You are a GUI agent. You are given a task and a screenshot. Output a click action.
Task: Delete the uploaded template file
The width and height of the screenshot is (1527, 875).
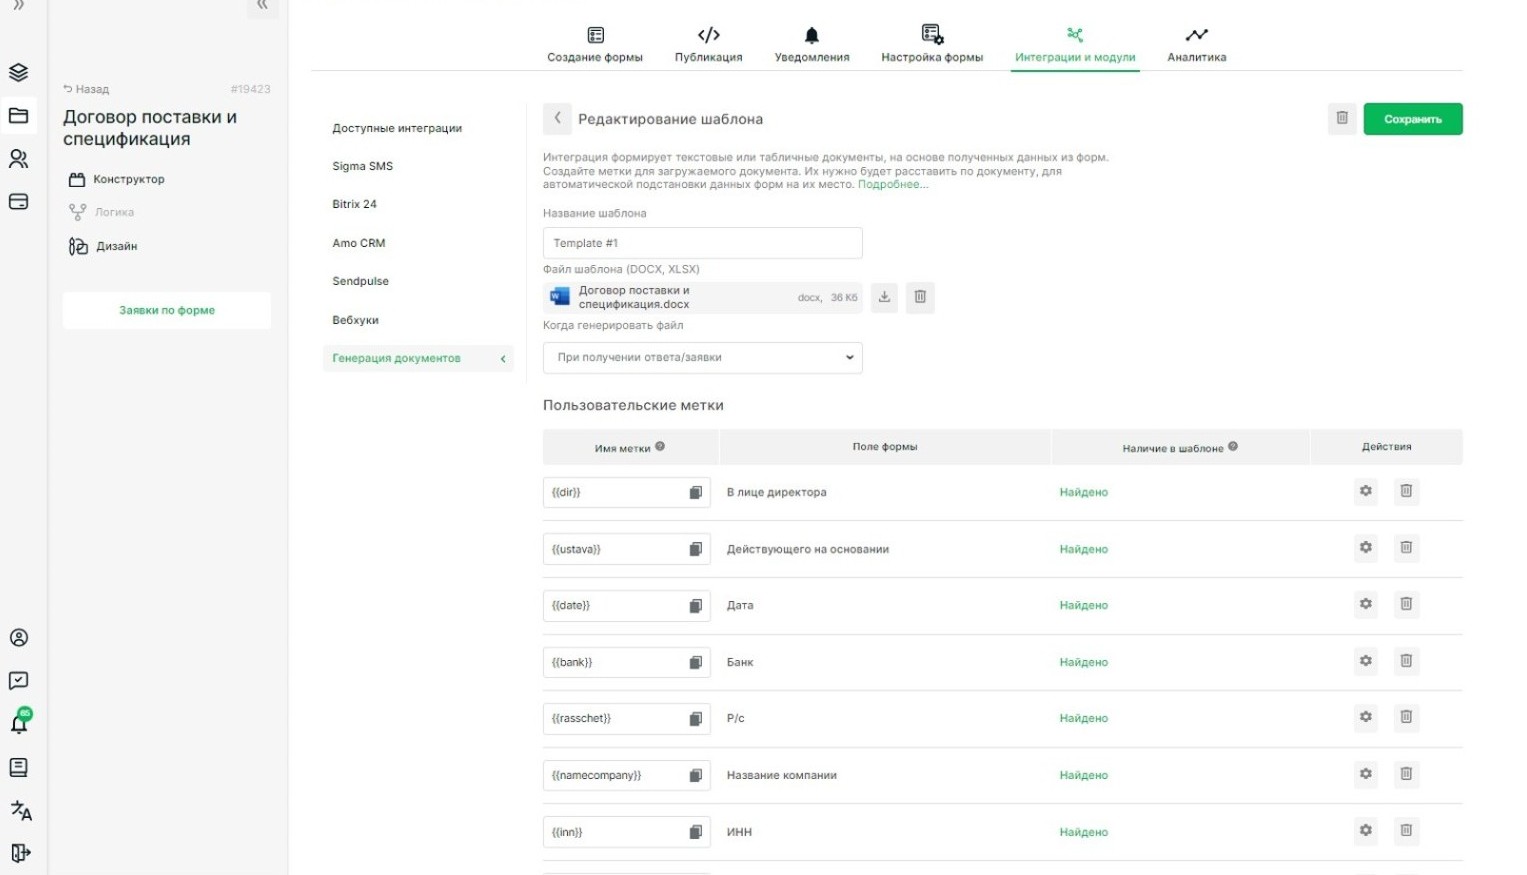(920, 297)
